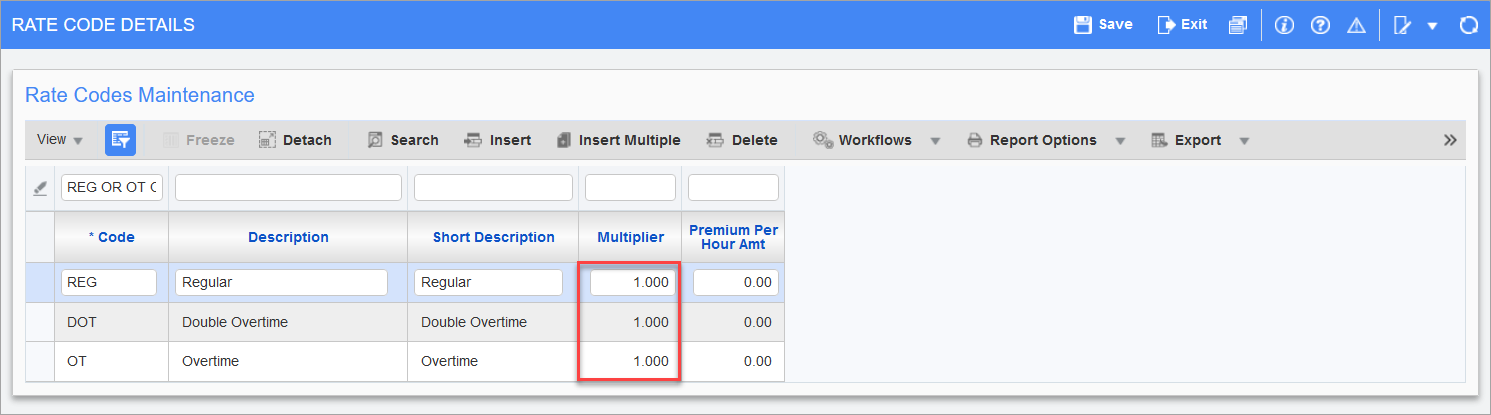1491x415 pixels.
Task: Click the Delete toolbar button
Action: [741, 140]
